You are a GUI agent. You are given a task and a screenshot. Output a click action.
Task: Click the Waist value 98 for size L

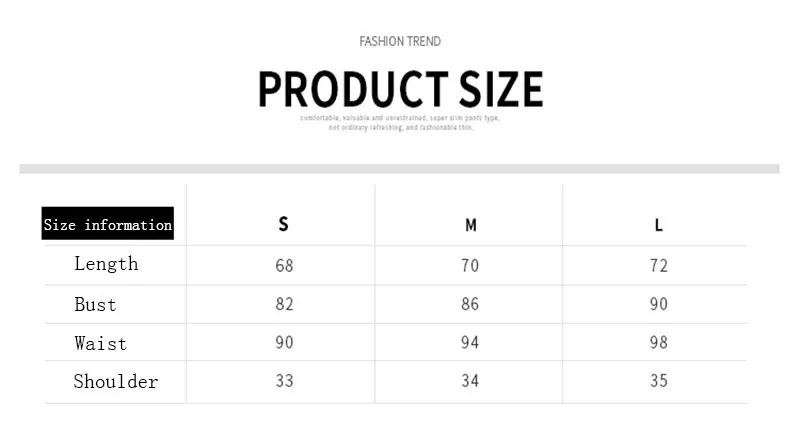pos(659,342)
